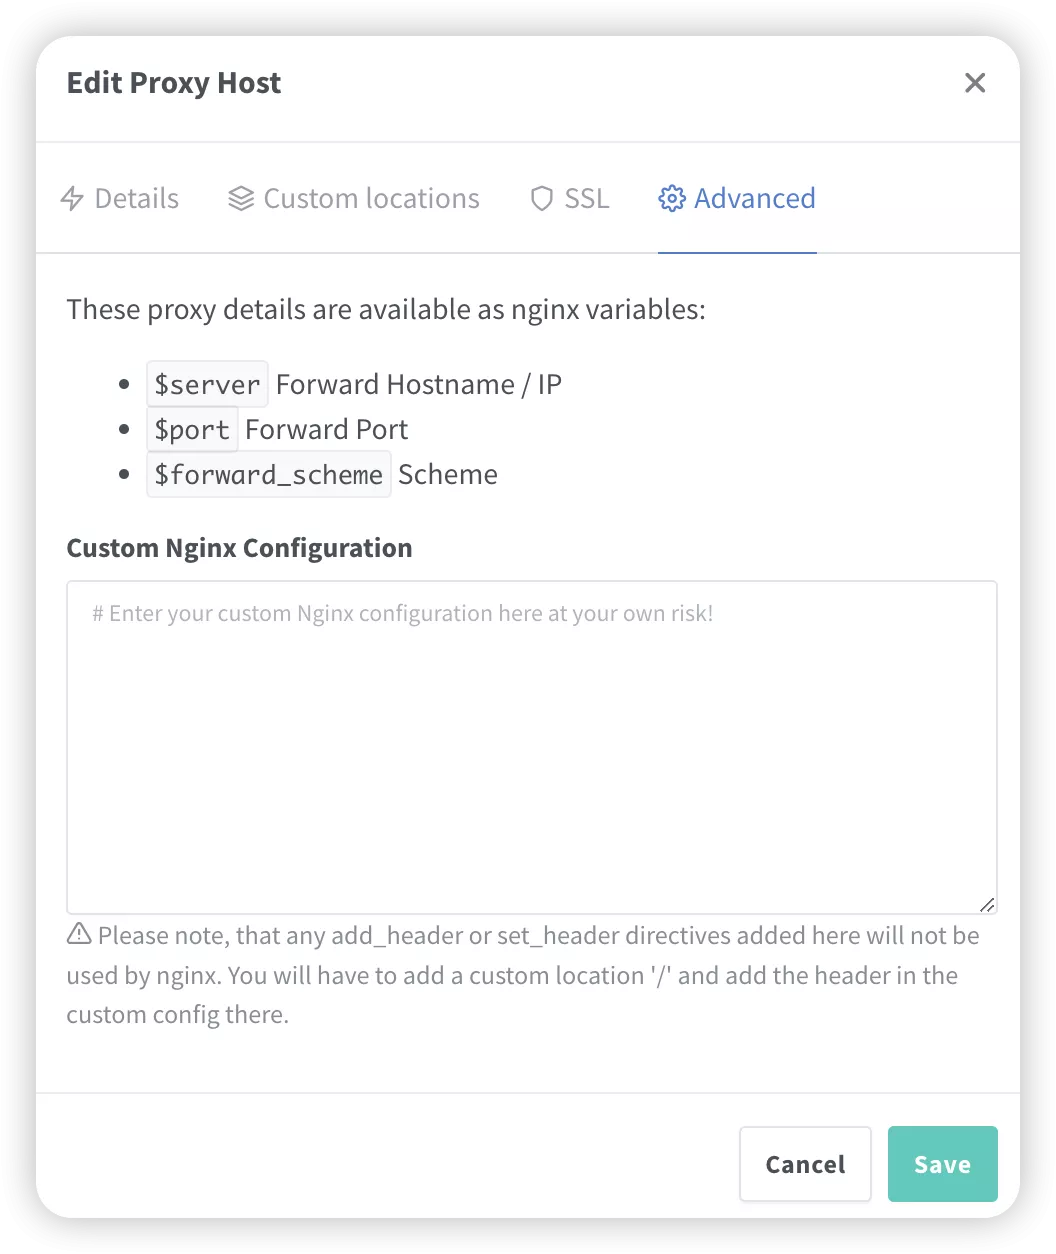Close the Edit Proxy Host dialog
1056x1254 pixels.
[x=975, y=83]
